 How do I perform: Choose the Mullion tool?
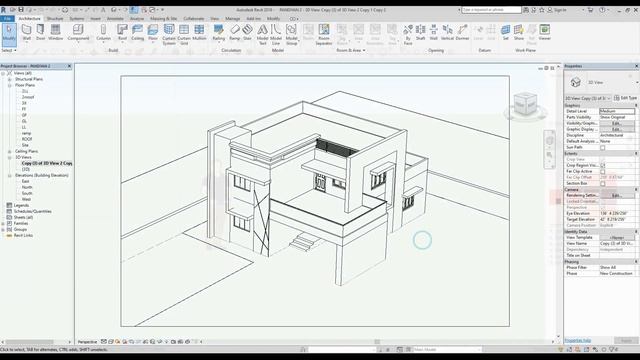(199, 32)
